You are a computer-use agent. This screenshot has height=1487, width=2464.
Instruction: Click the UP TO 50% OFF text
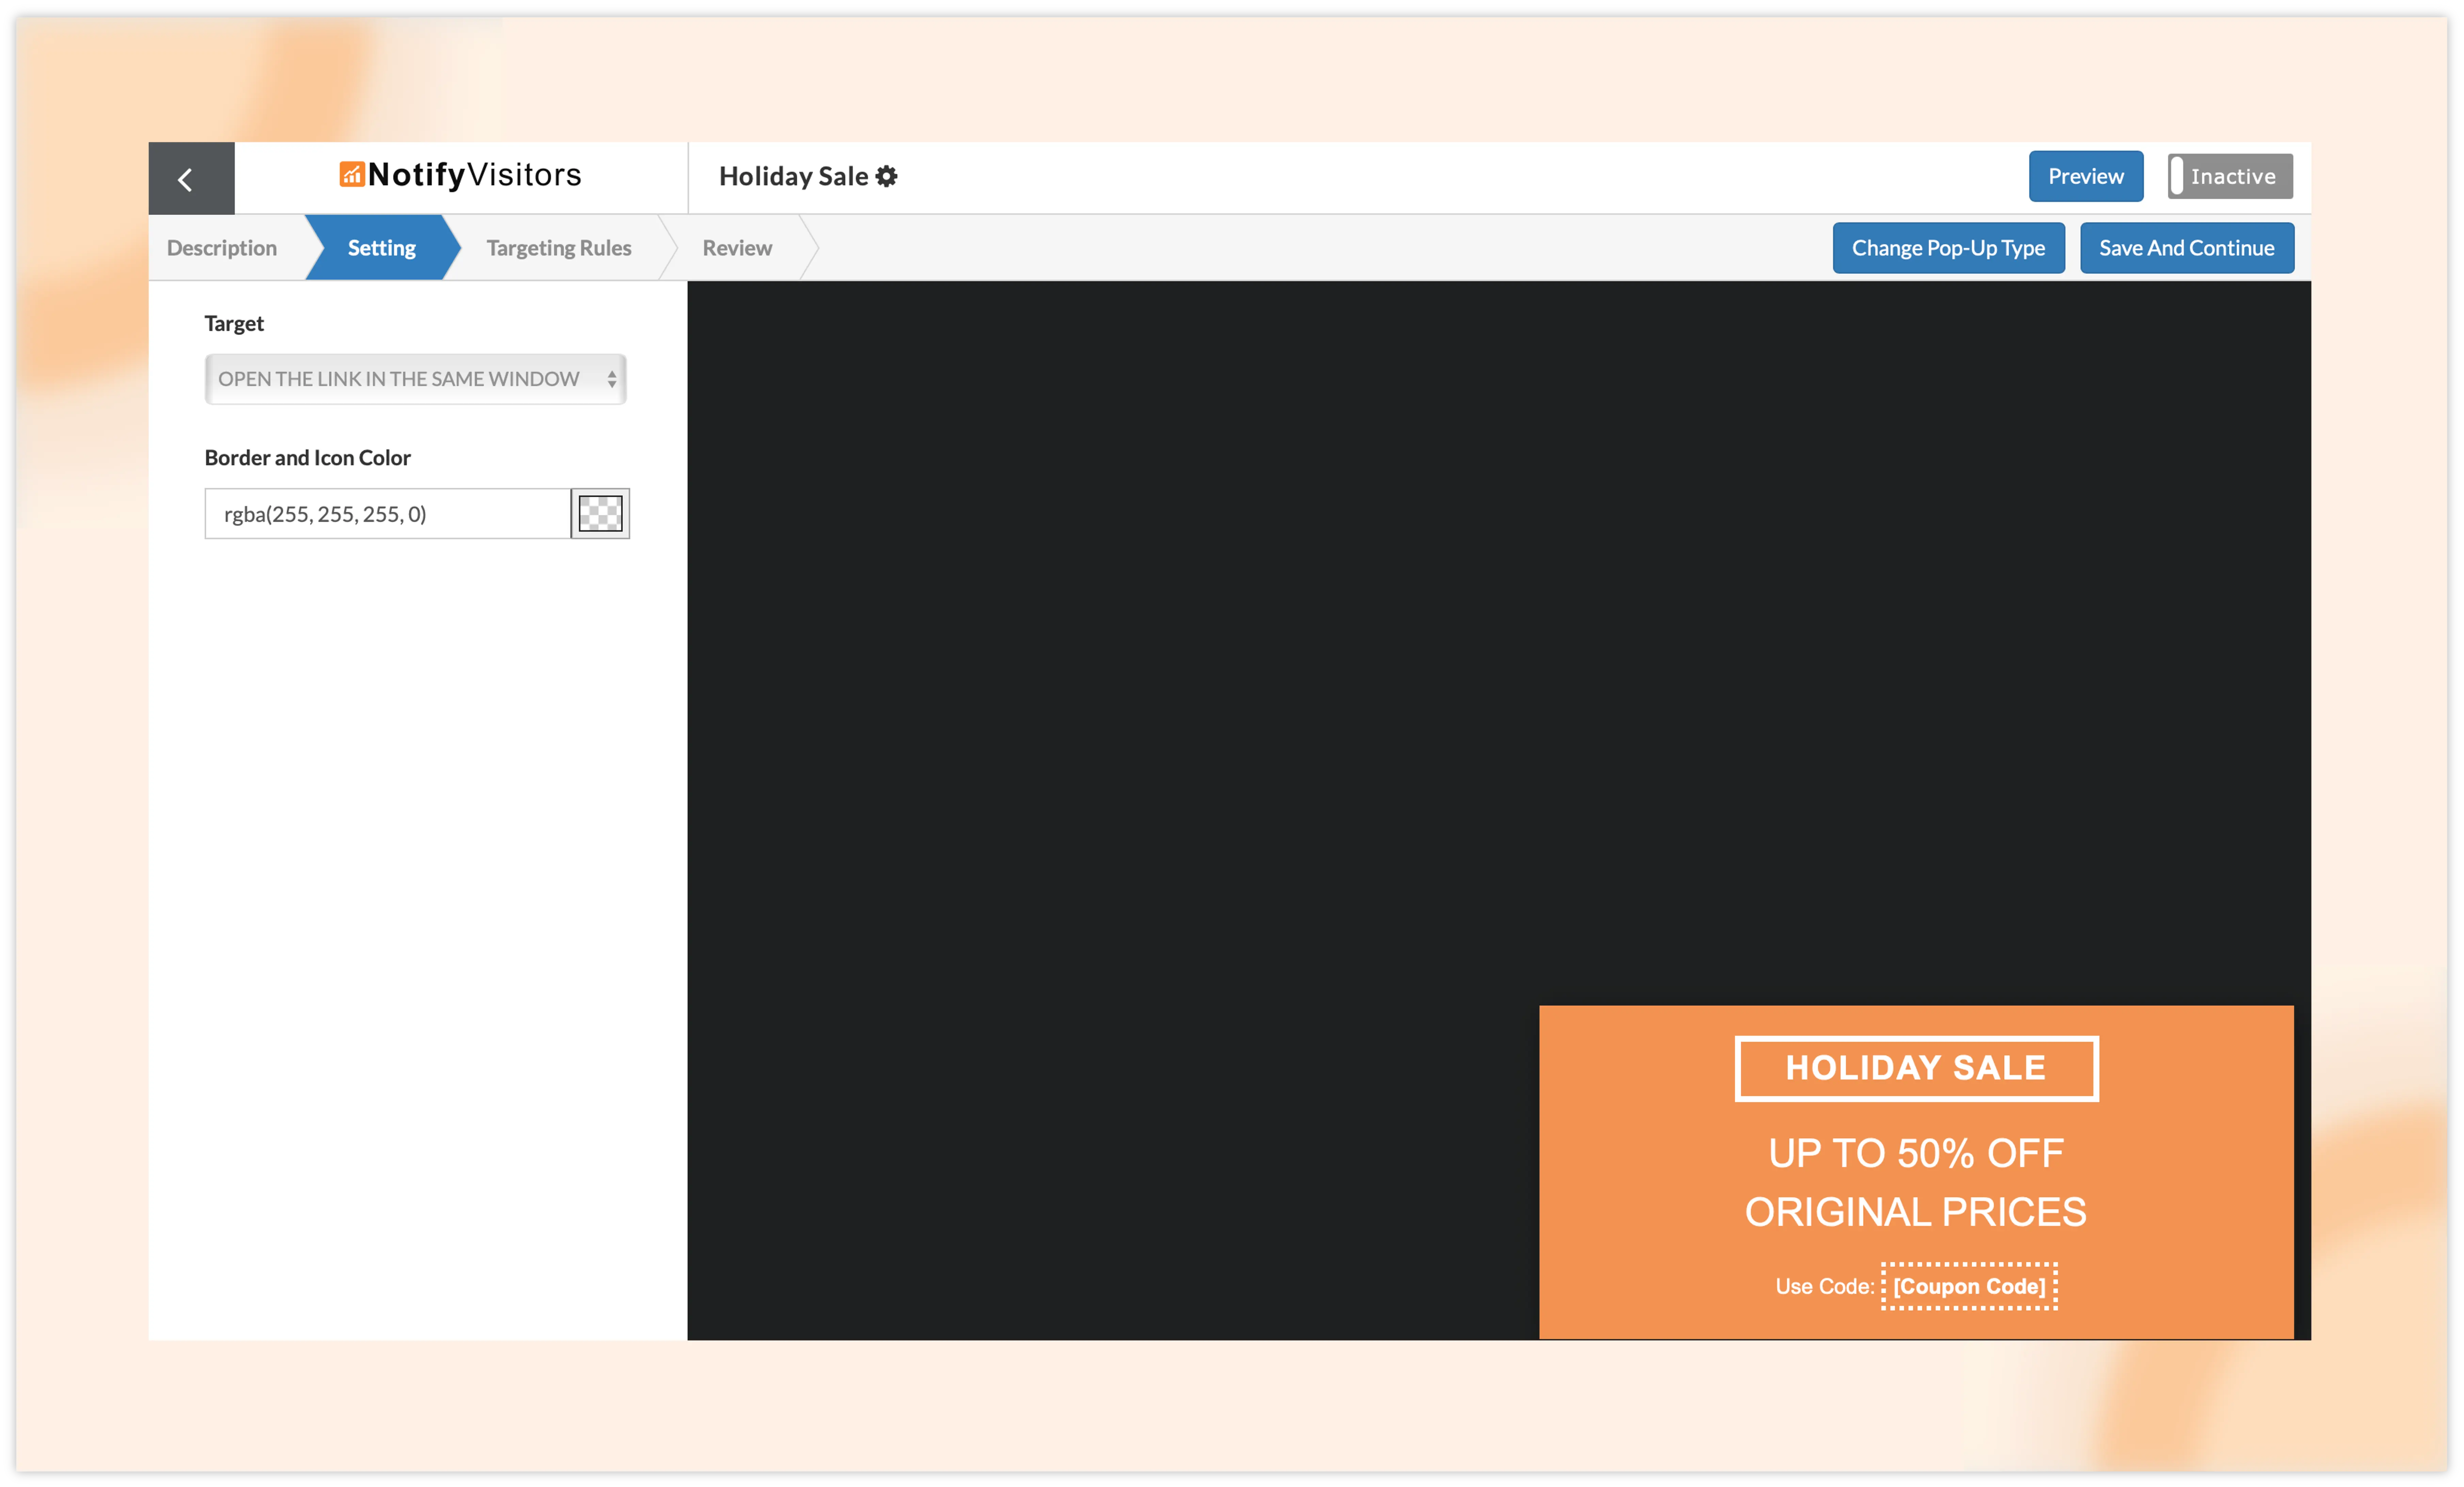tap(1915, 1153)
